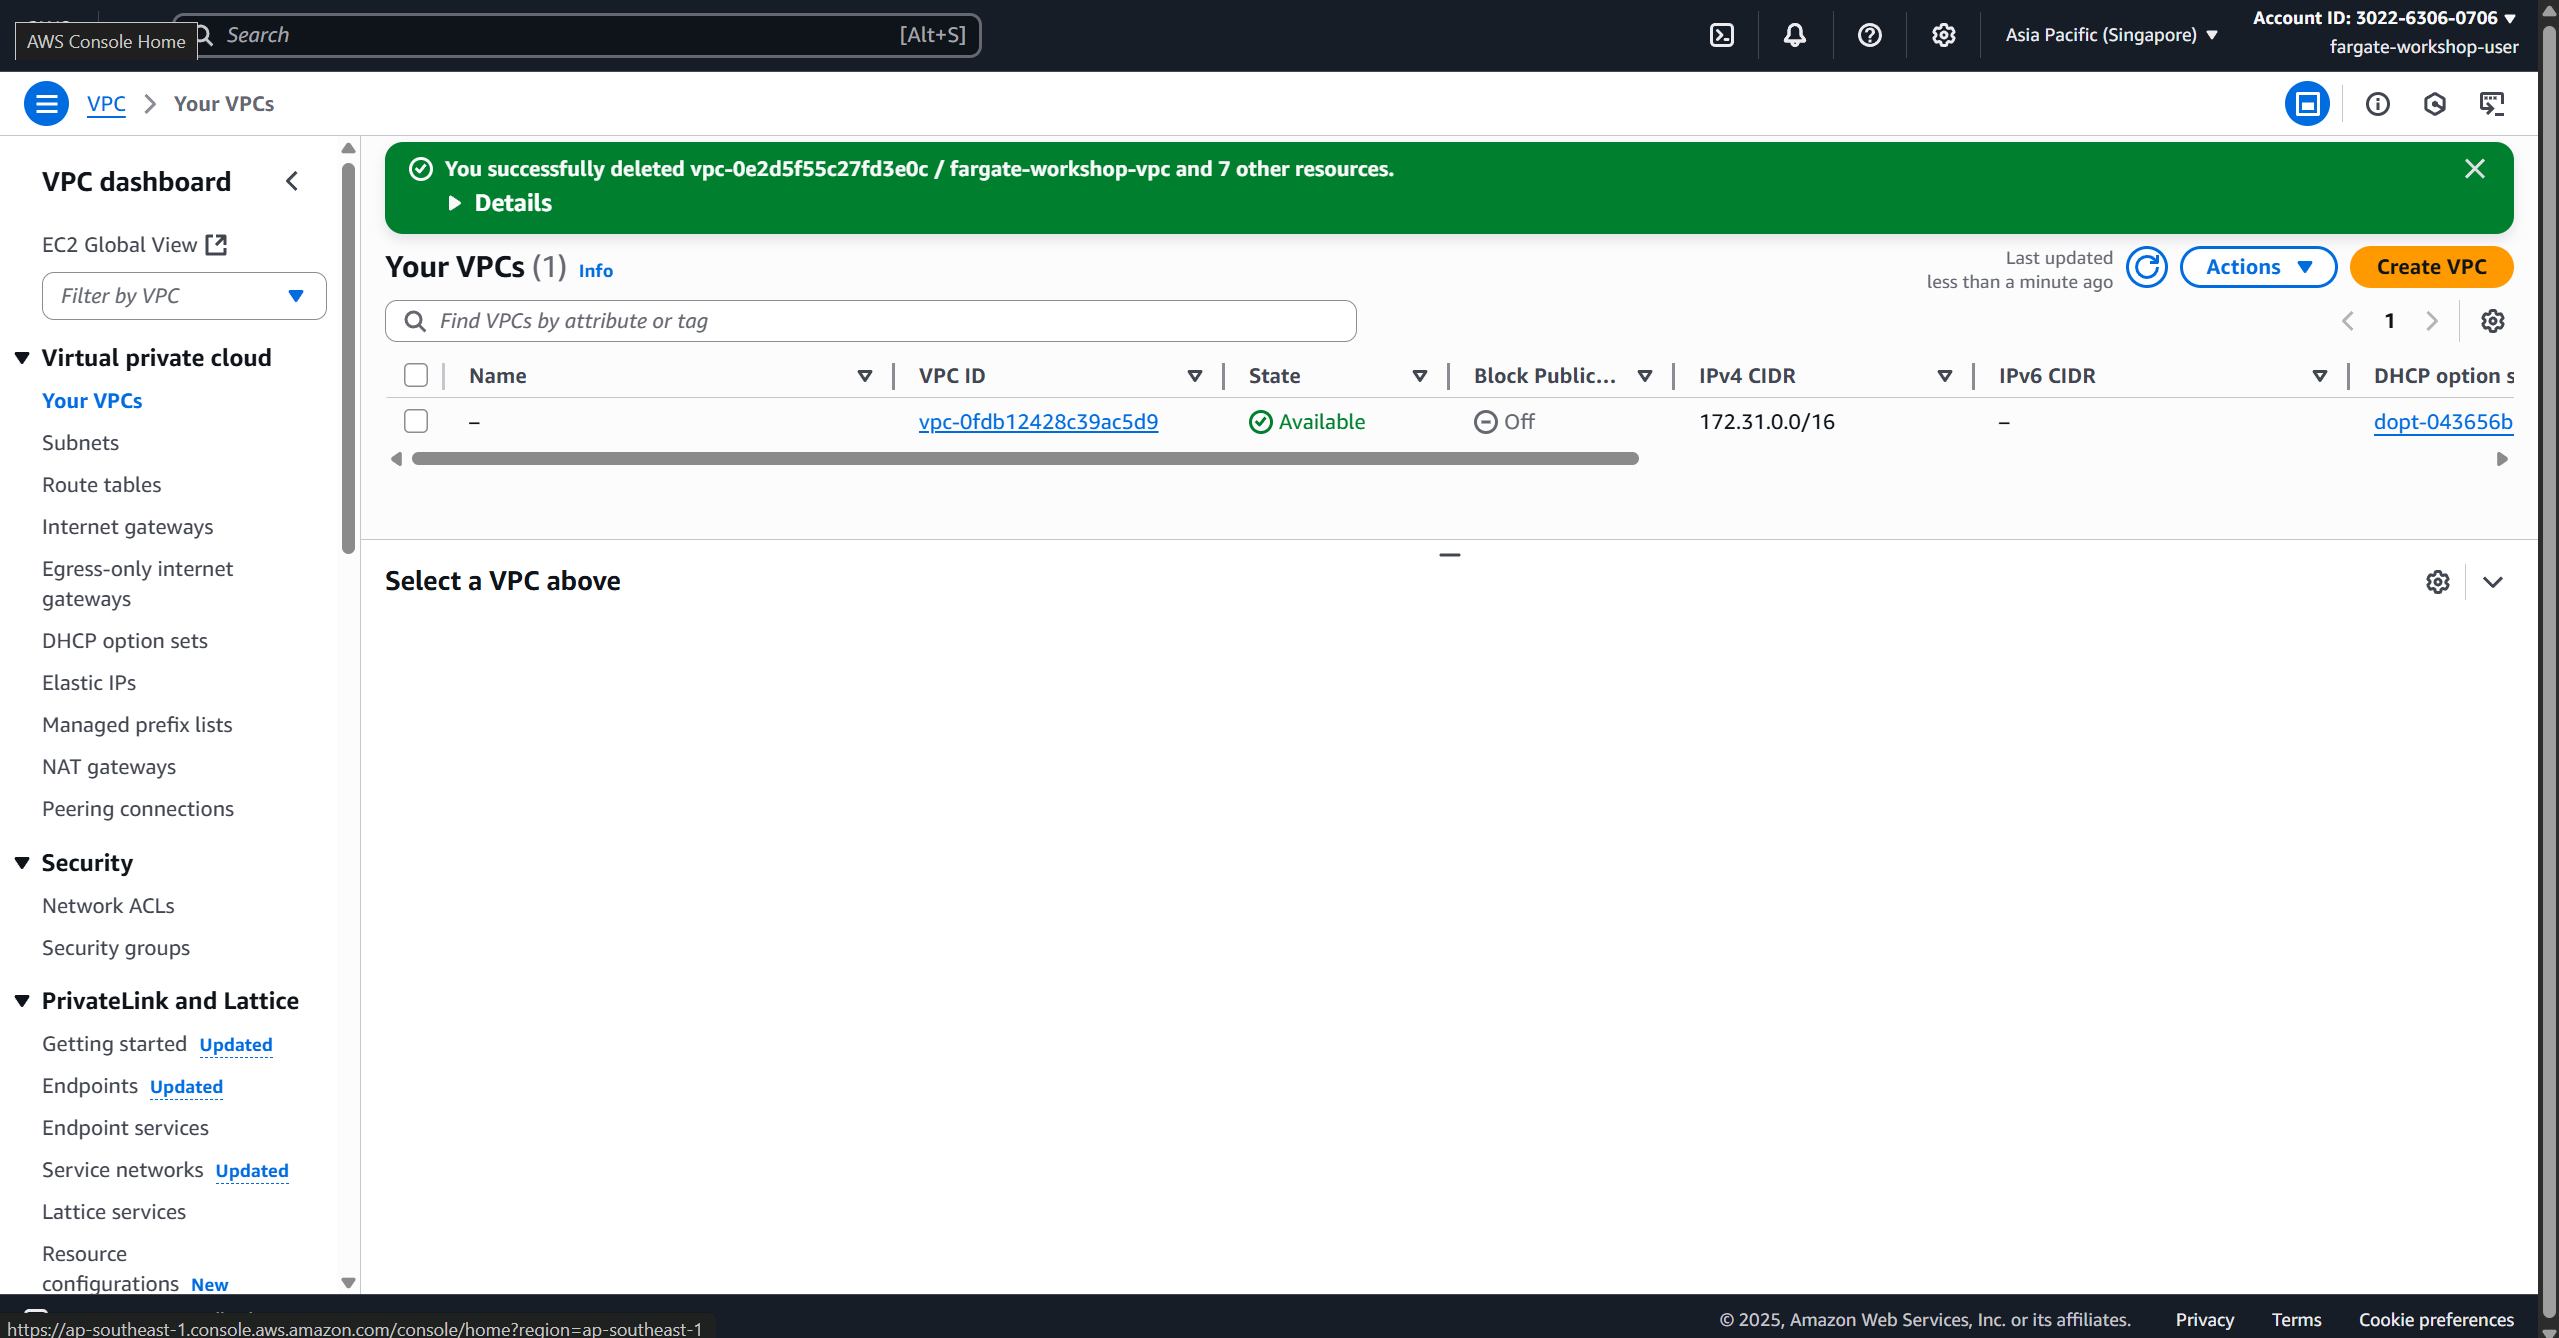Image resolution: width=2559 pixels, height=1338 pixels.
Task: Open Security groups in sidebar
Action: [x=116, y=948]
